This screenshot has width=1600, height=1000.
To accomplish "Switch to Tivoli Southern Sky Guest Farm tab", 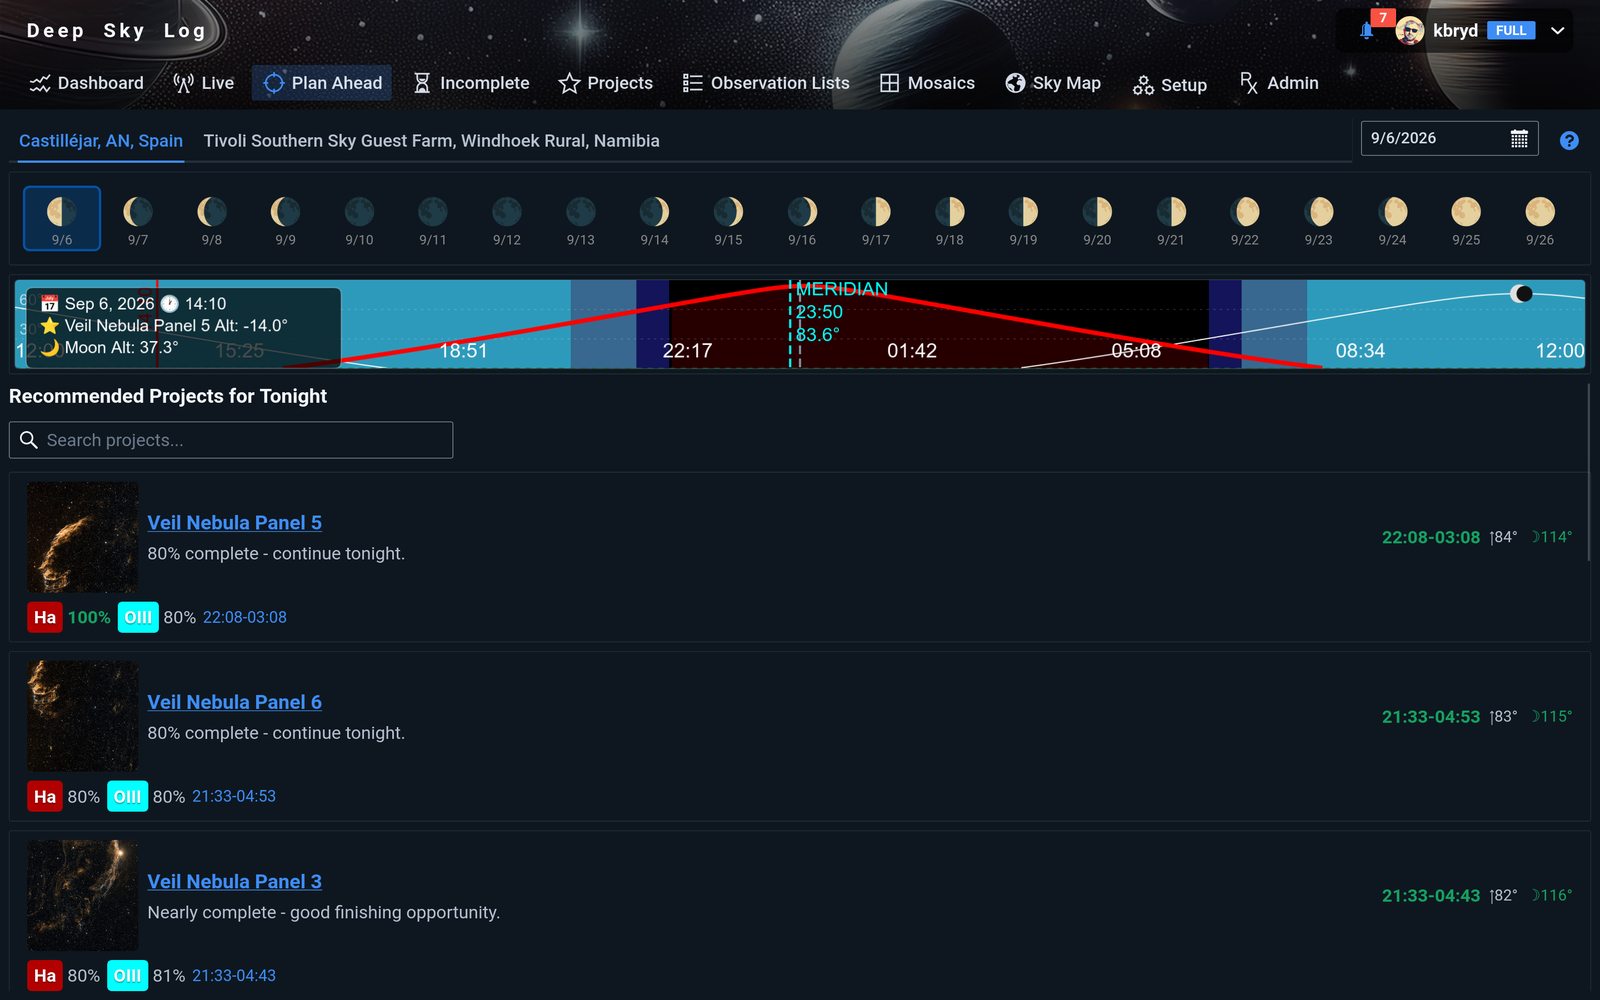I will click(x=431, y=141).
